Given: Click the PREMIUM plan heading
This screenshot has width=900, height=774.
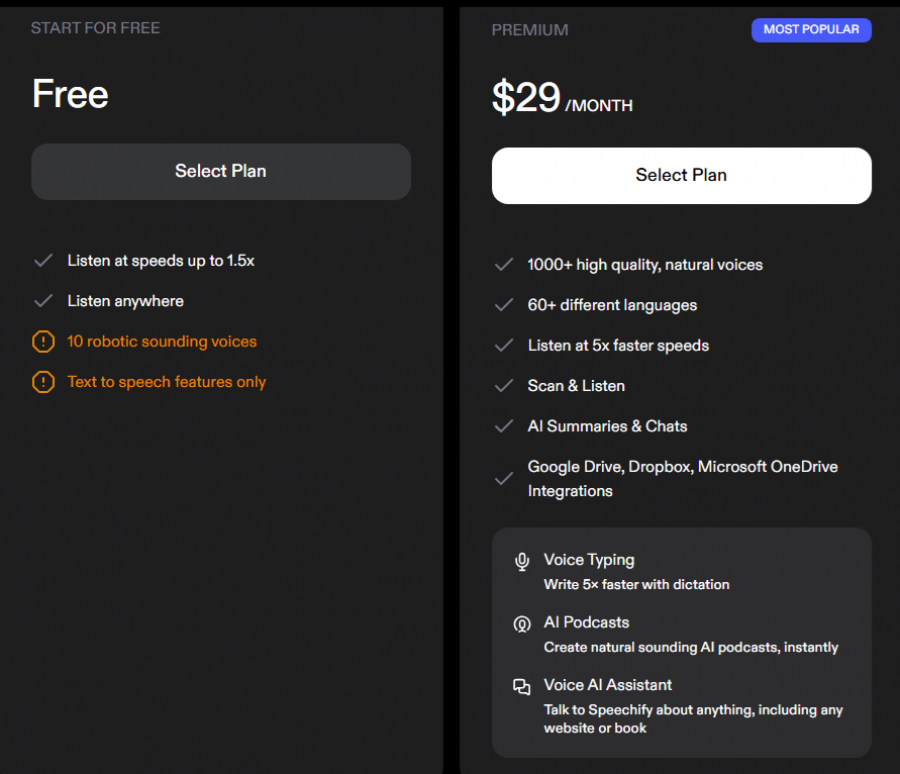Looking at the screenshot, I should [x=529, y=30].
